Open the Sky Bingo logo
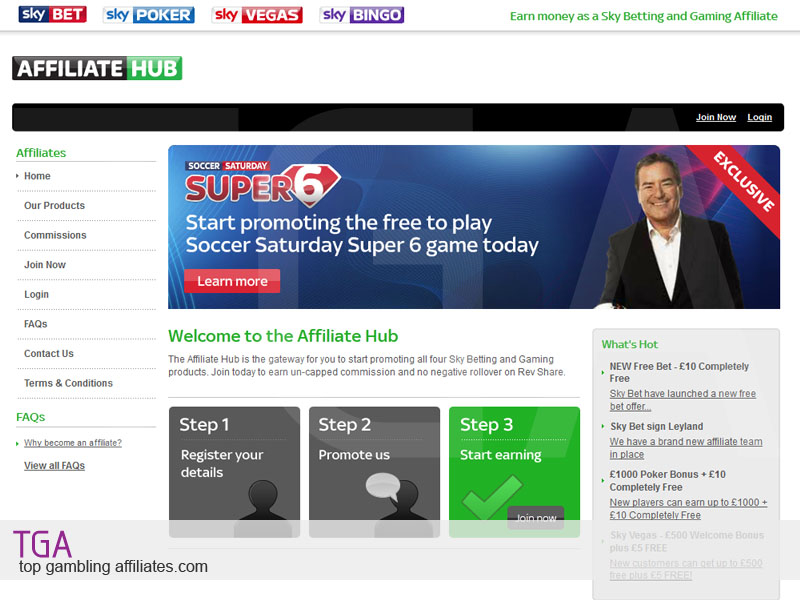Image resolution: width=800 pixels, height=600 pixels. click(x=362, y=15)
